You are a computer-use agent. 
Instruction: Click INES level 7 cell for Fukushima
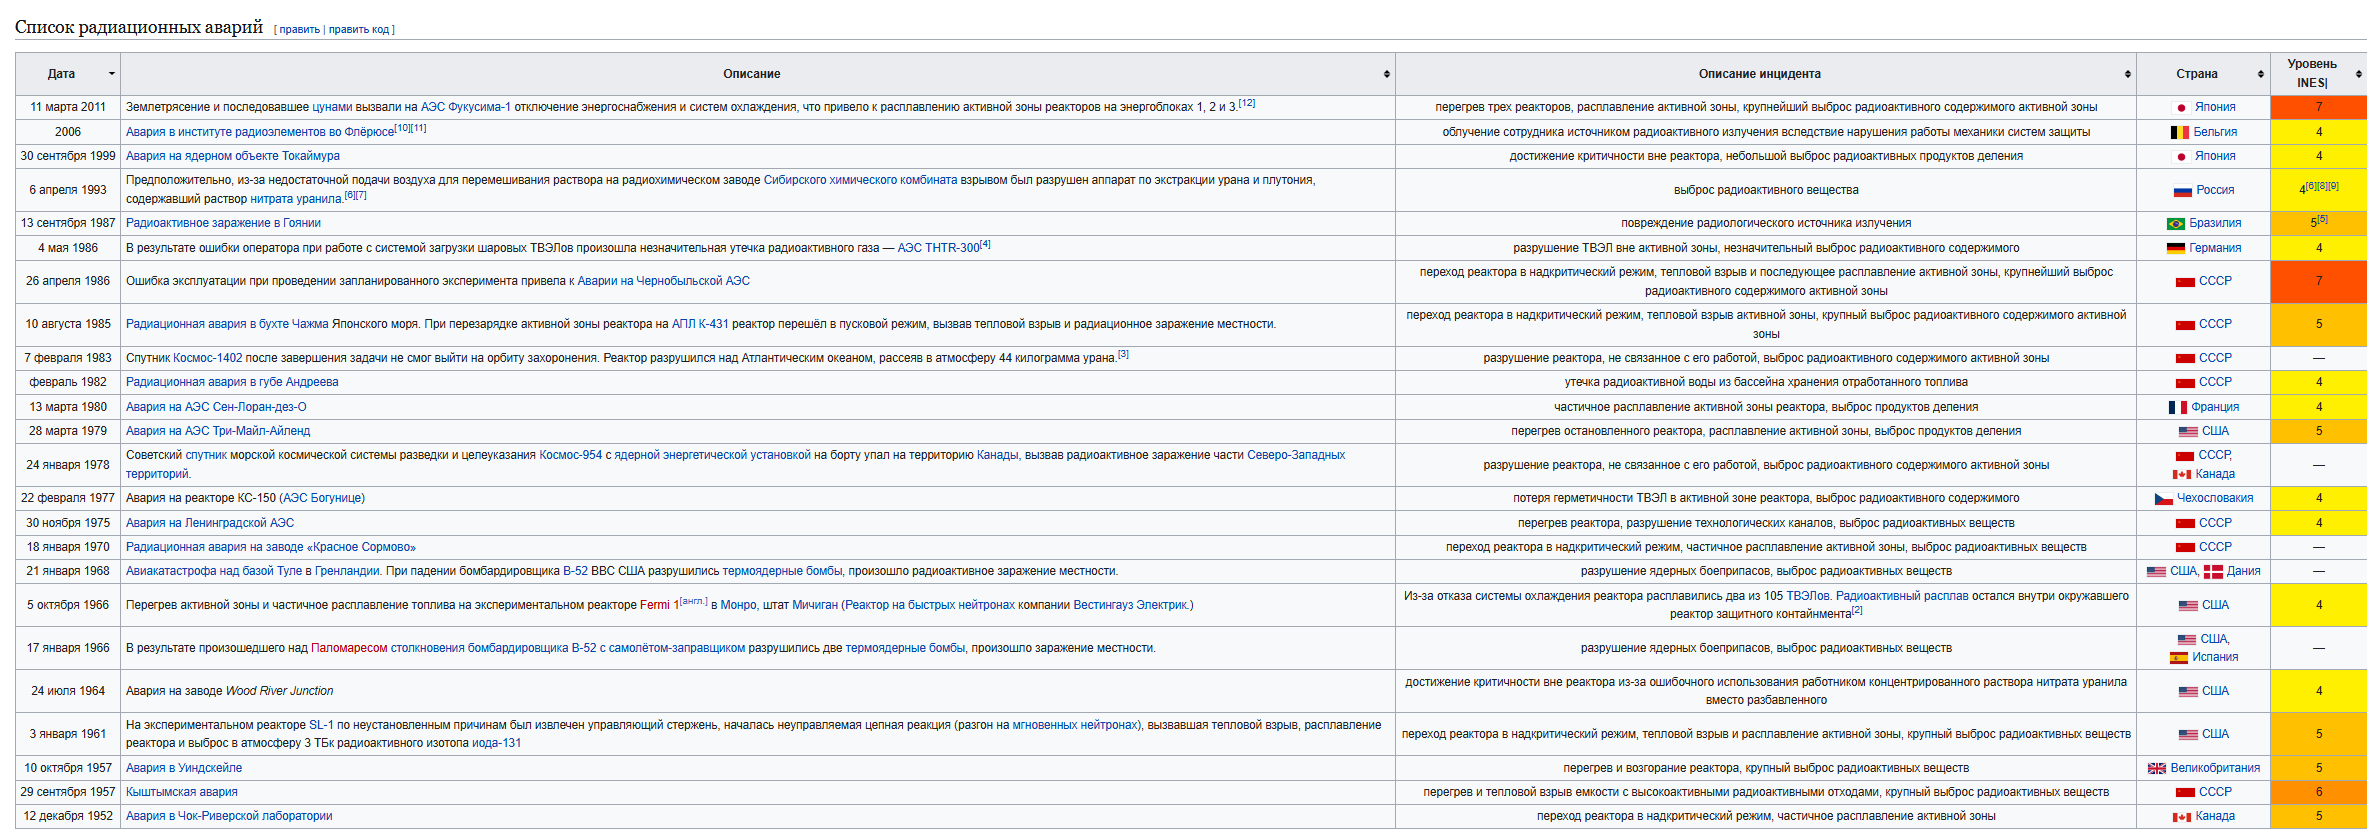coord(2319,107)
